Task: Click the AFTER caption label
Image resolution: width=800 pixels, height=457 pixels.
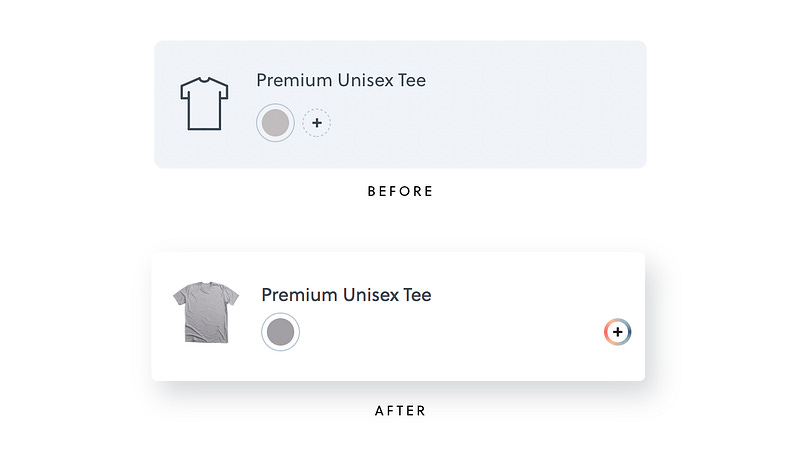Action: tap(401, 411)
